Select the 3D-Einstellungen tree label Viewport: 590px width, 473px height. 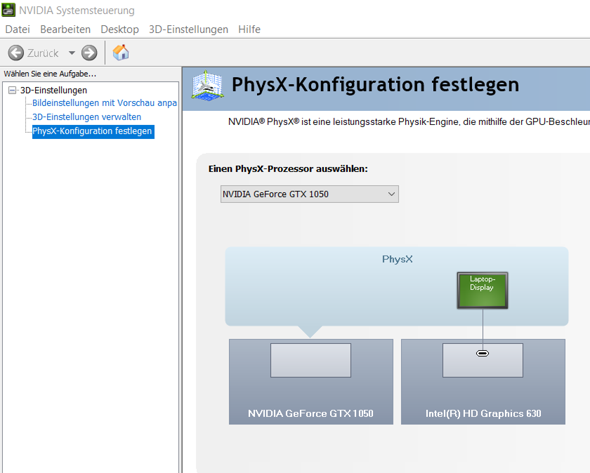[x=53, y=90]
